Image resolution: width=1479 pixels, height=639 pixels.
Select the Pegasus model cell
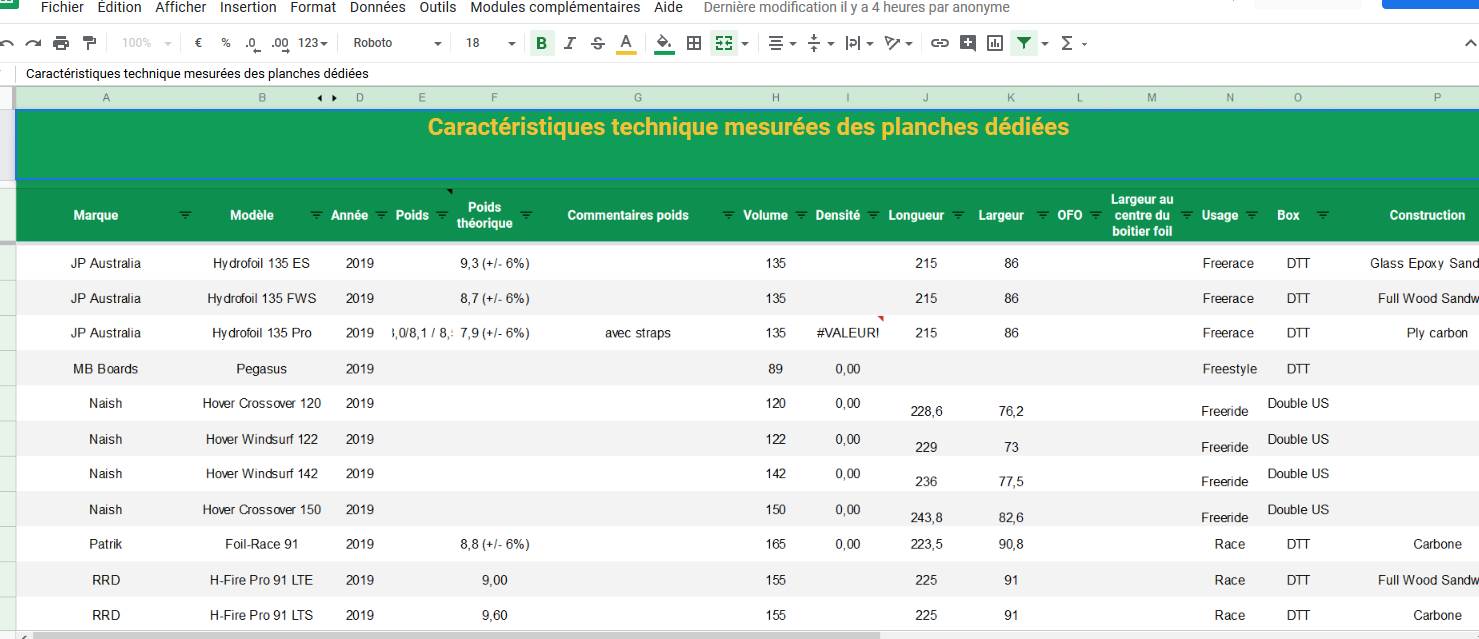click(x=262, y=369)
